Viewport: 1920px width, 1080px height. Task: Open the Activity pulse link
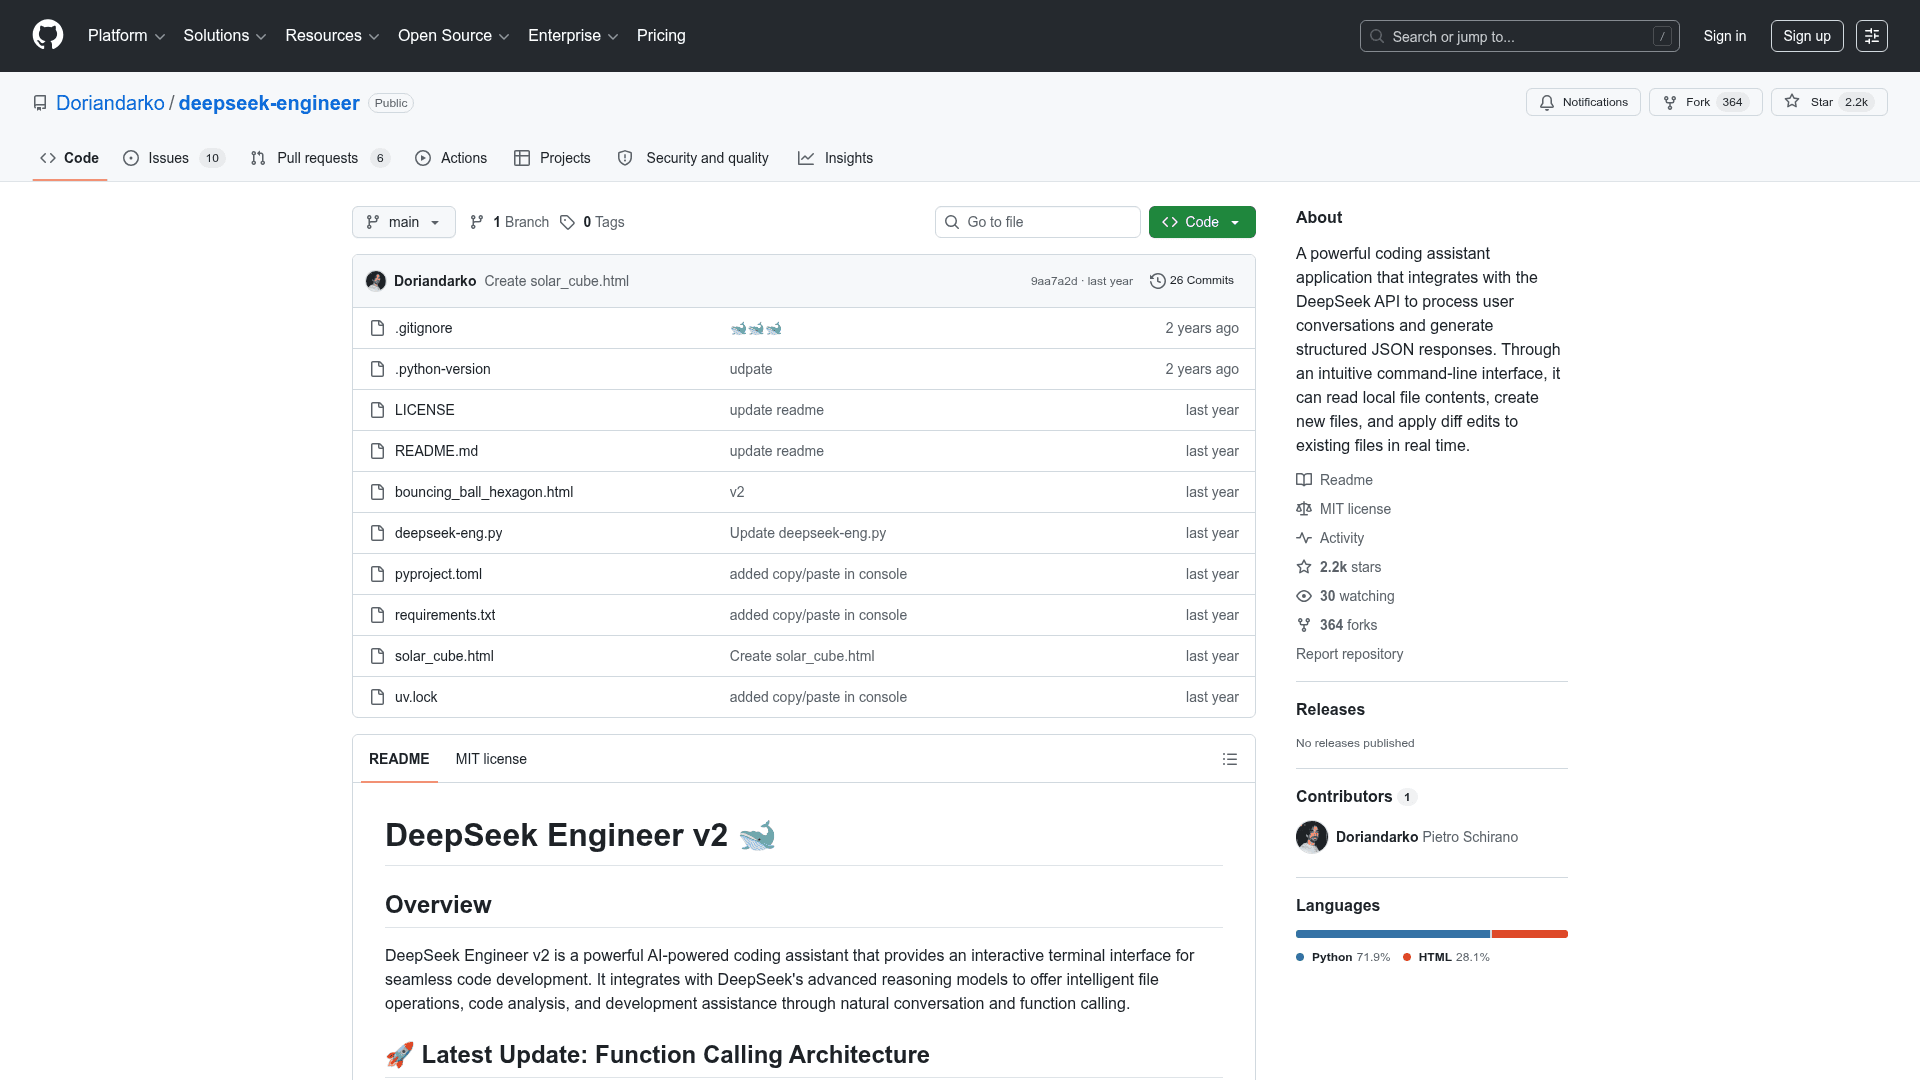click(x=1330, y=538)
